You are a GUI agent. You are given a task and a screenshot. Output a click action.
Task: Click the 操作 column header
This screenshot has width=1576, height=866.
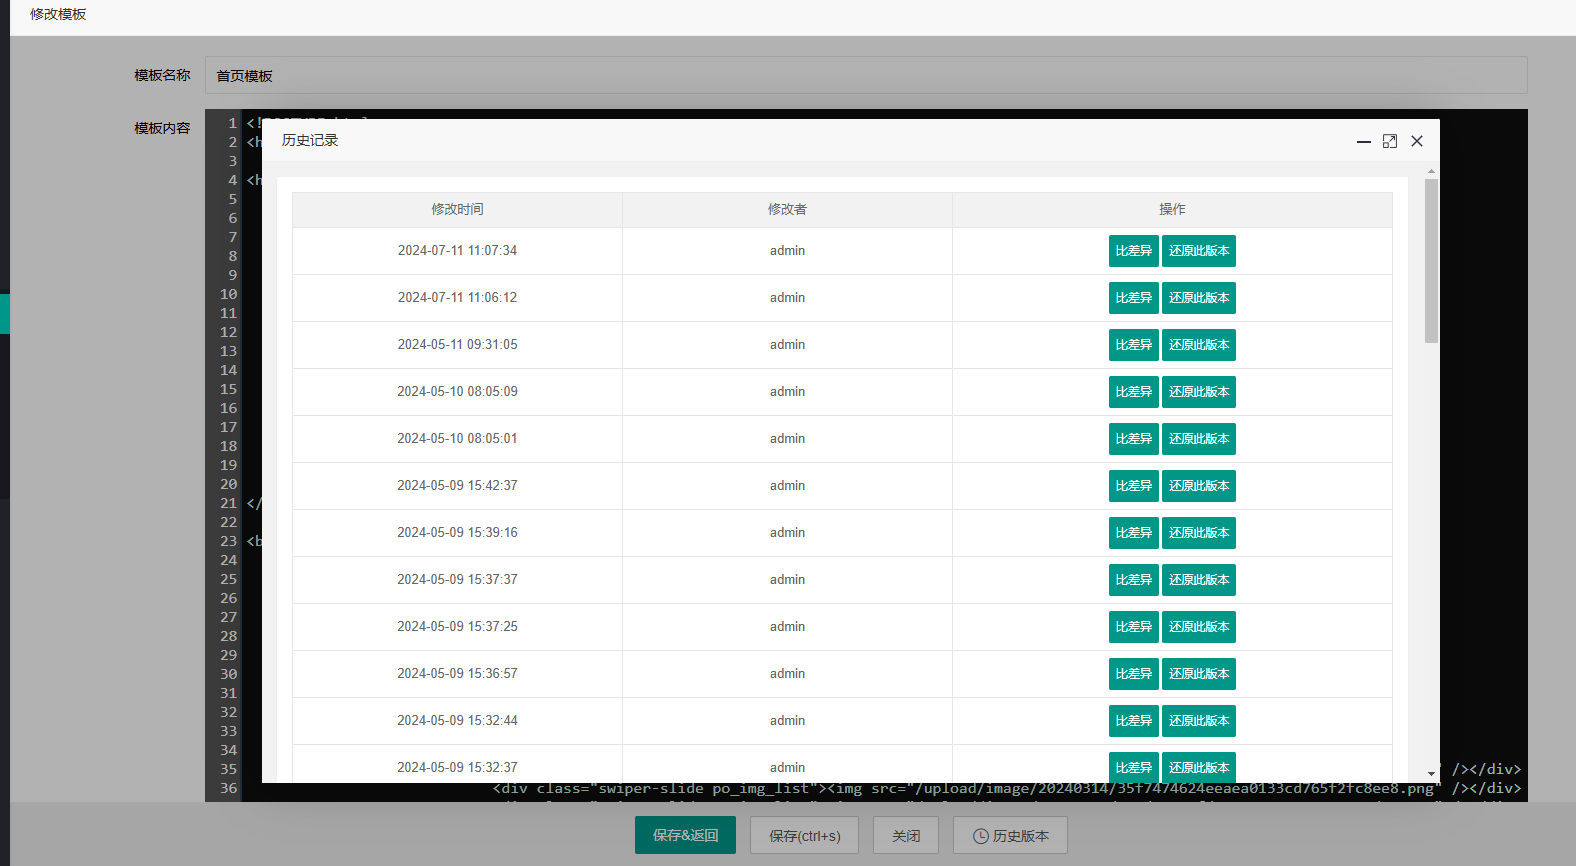pos(1172,210)
